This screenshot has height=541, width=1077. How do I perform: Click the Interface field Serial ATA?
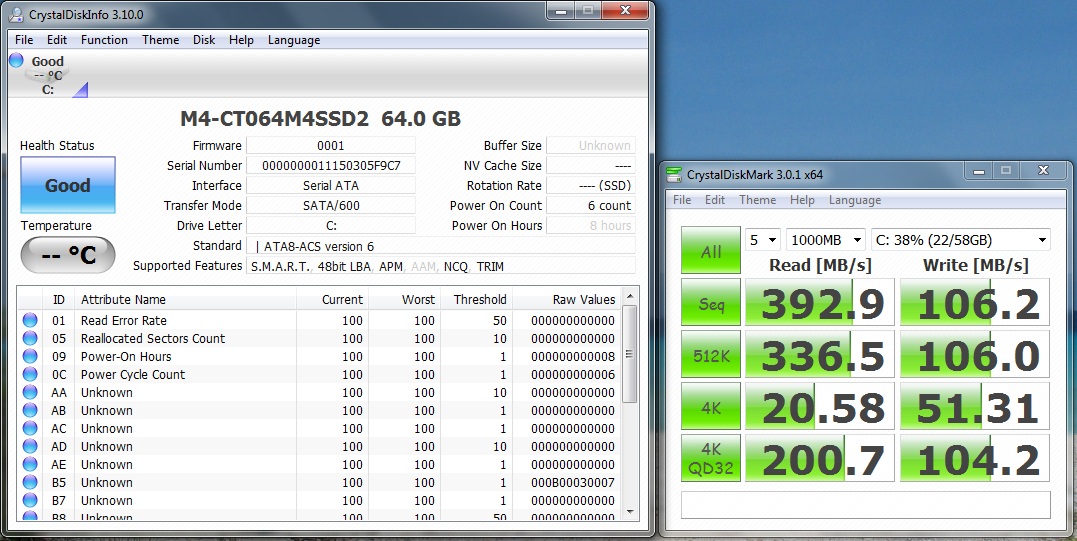pos(331,185)
